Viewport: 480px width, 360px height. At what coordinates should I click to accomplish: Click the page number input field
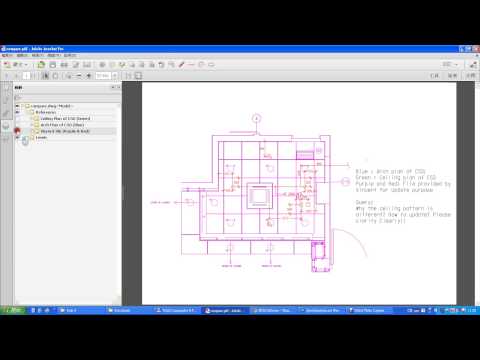[26, 76]
